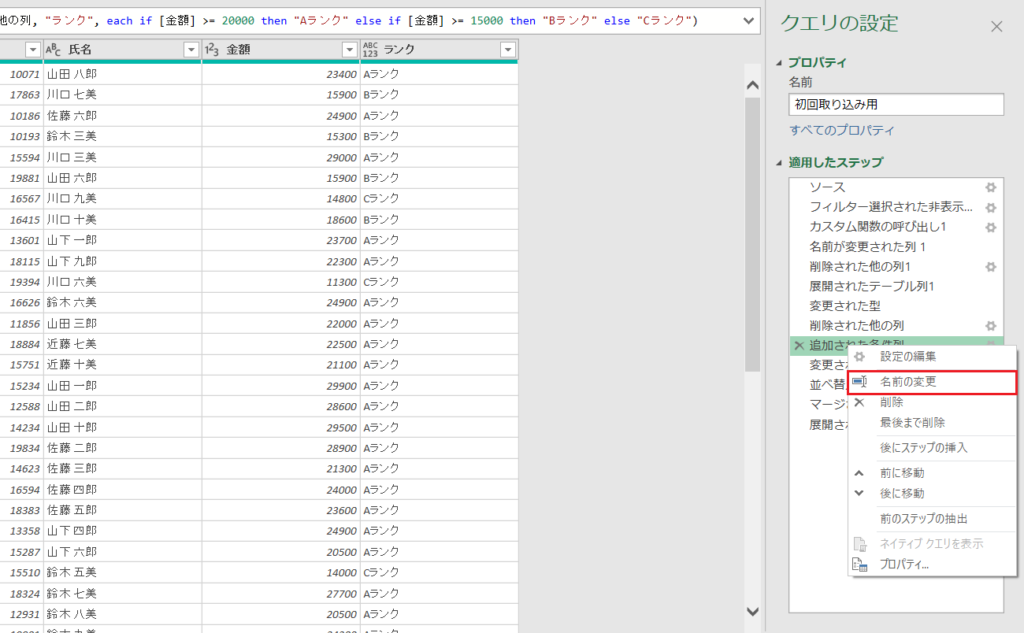Click the query name field showing 初回取り込み用

(895, 105)
